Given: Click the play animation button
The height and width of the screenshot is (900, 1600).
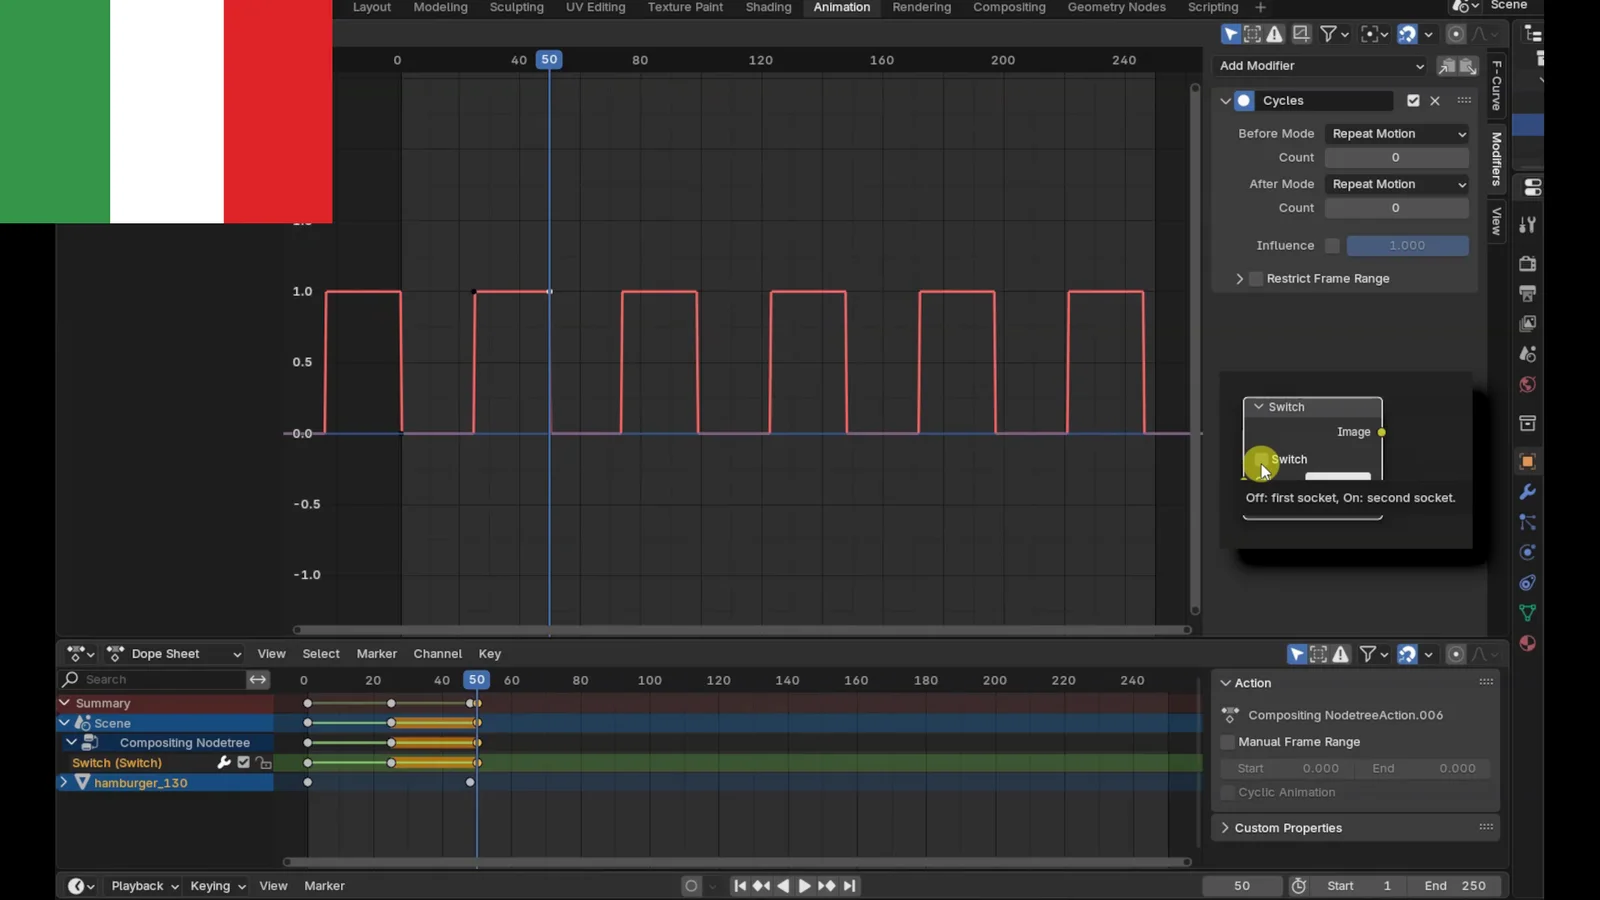Looking at the screenshot, I should pyautogui.click(x=804, y=886).
